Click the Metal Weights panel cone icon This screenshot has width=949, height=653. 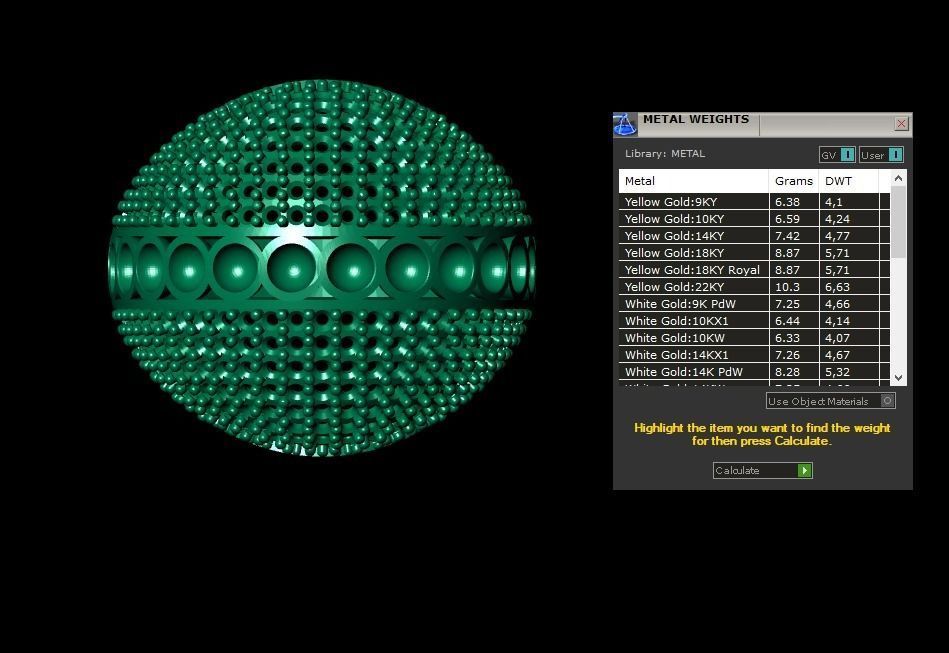tap(625, 125)
